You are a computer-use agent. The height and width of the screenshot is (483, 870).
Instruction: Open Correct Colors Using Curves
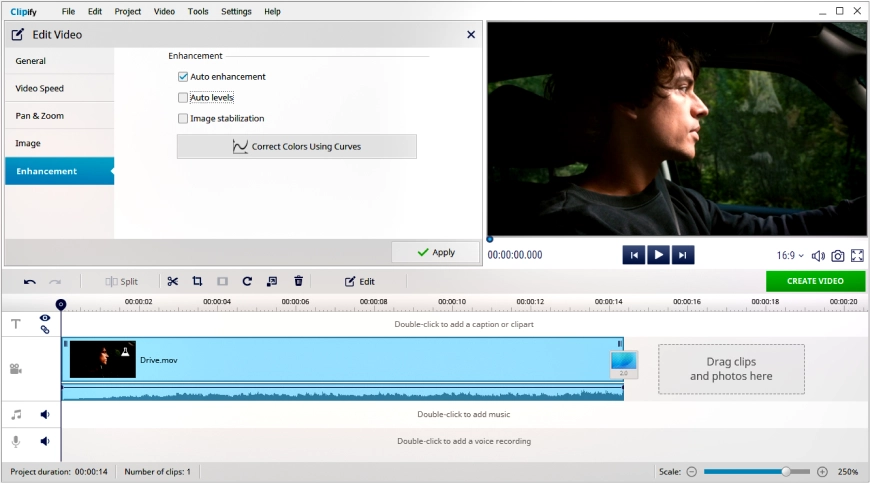pyautogui.click(x=297, y=146)
